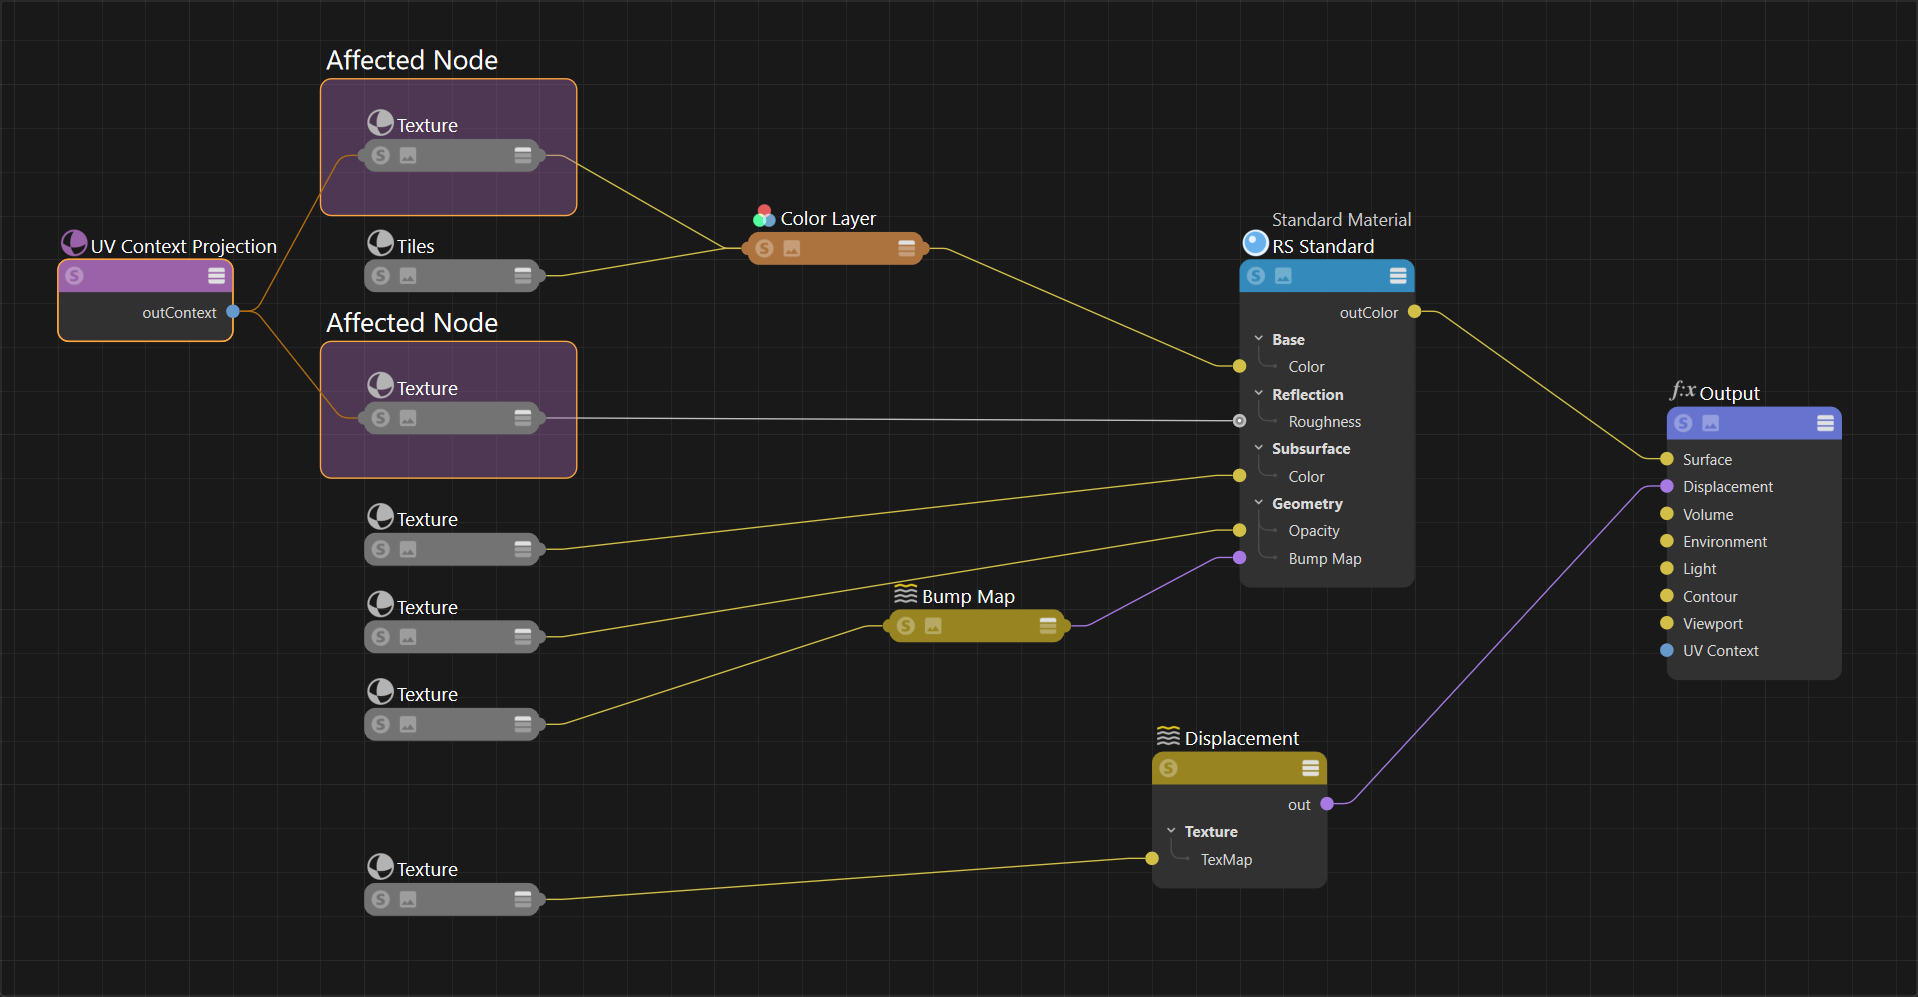Collapse the Geometry group in RS Standard
Screen dimensions: 1918x997
[1259, 504]
